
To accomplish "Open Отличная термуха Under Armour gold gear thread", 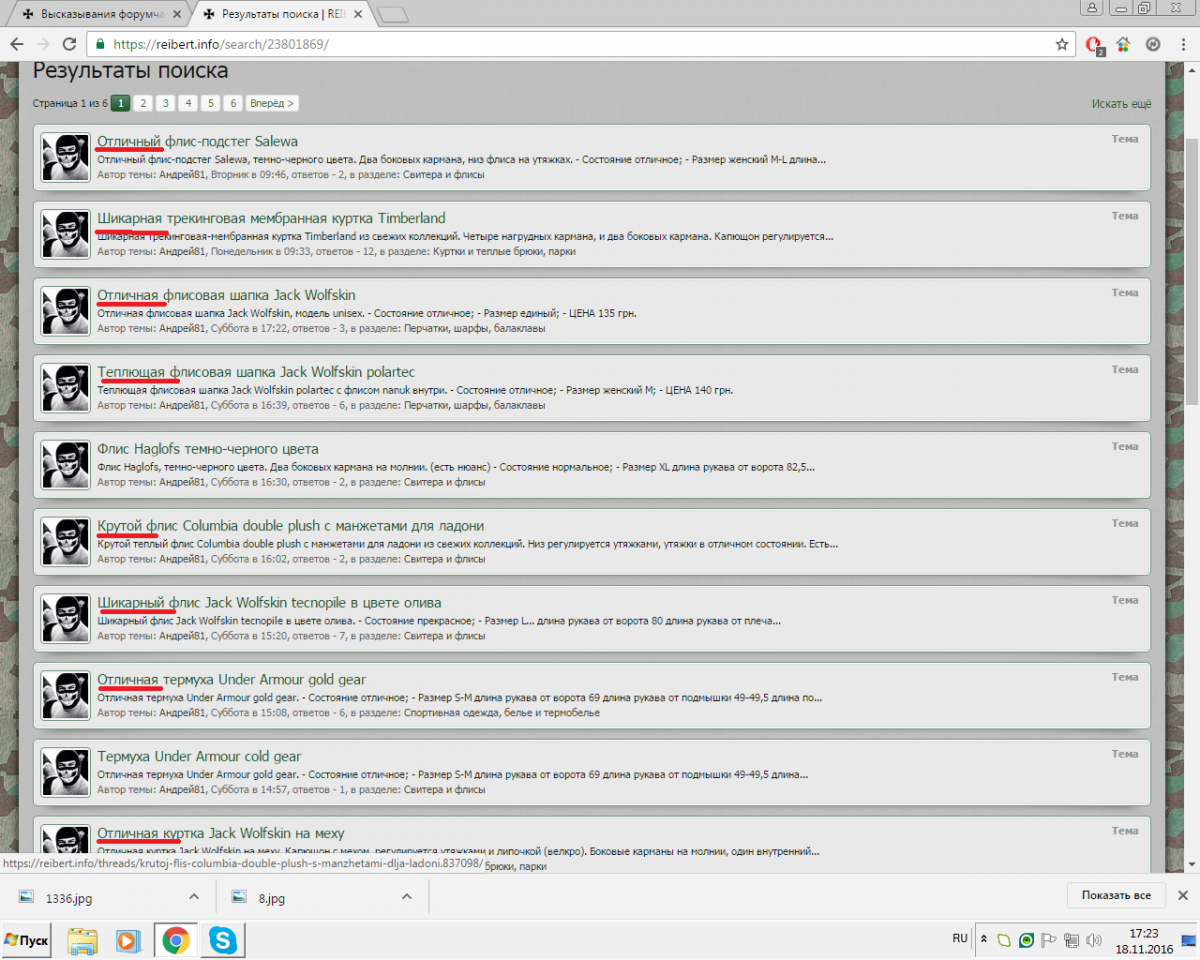I will (x=232, y=680).
